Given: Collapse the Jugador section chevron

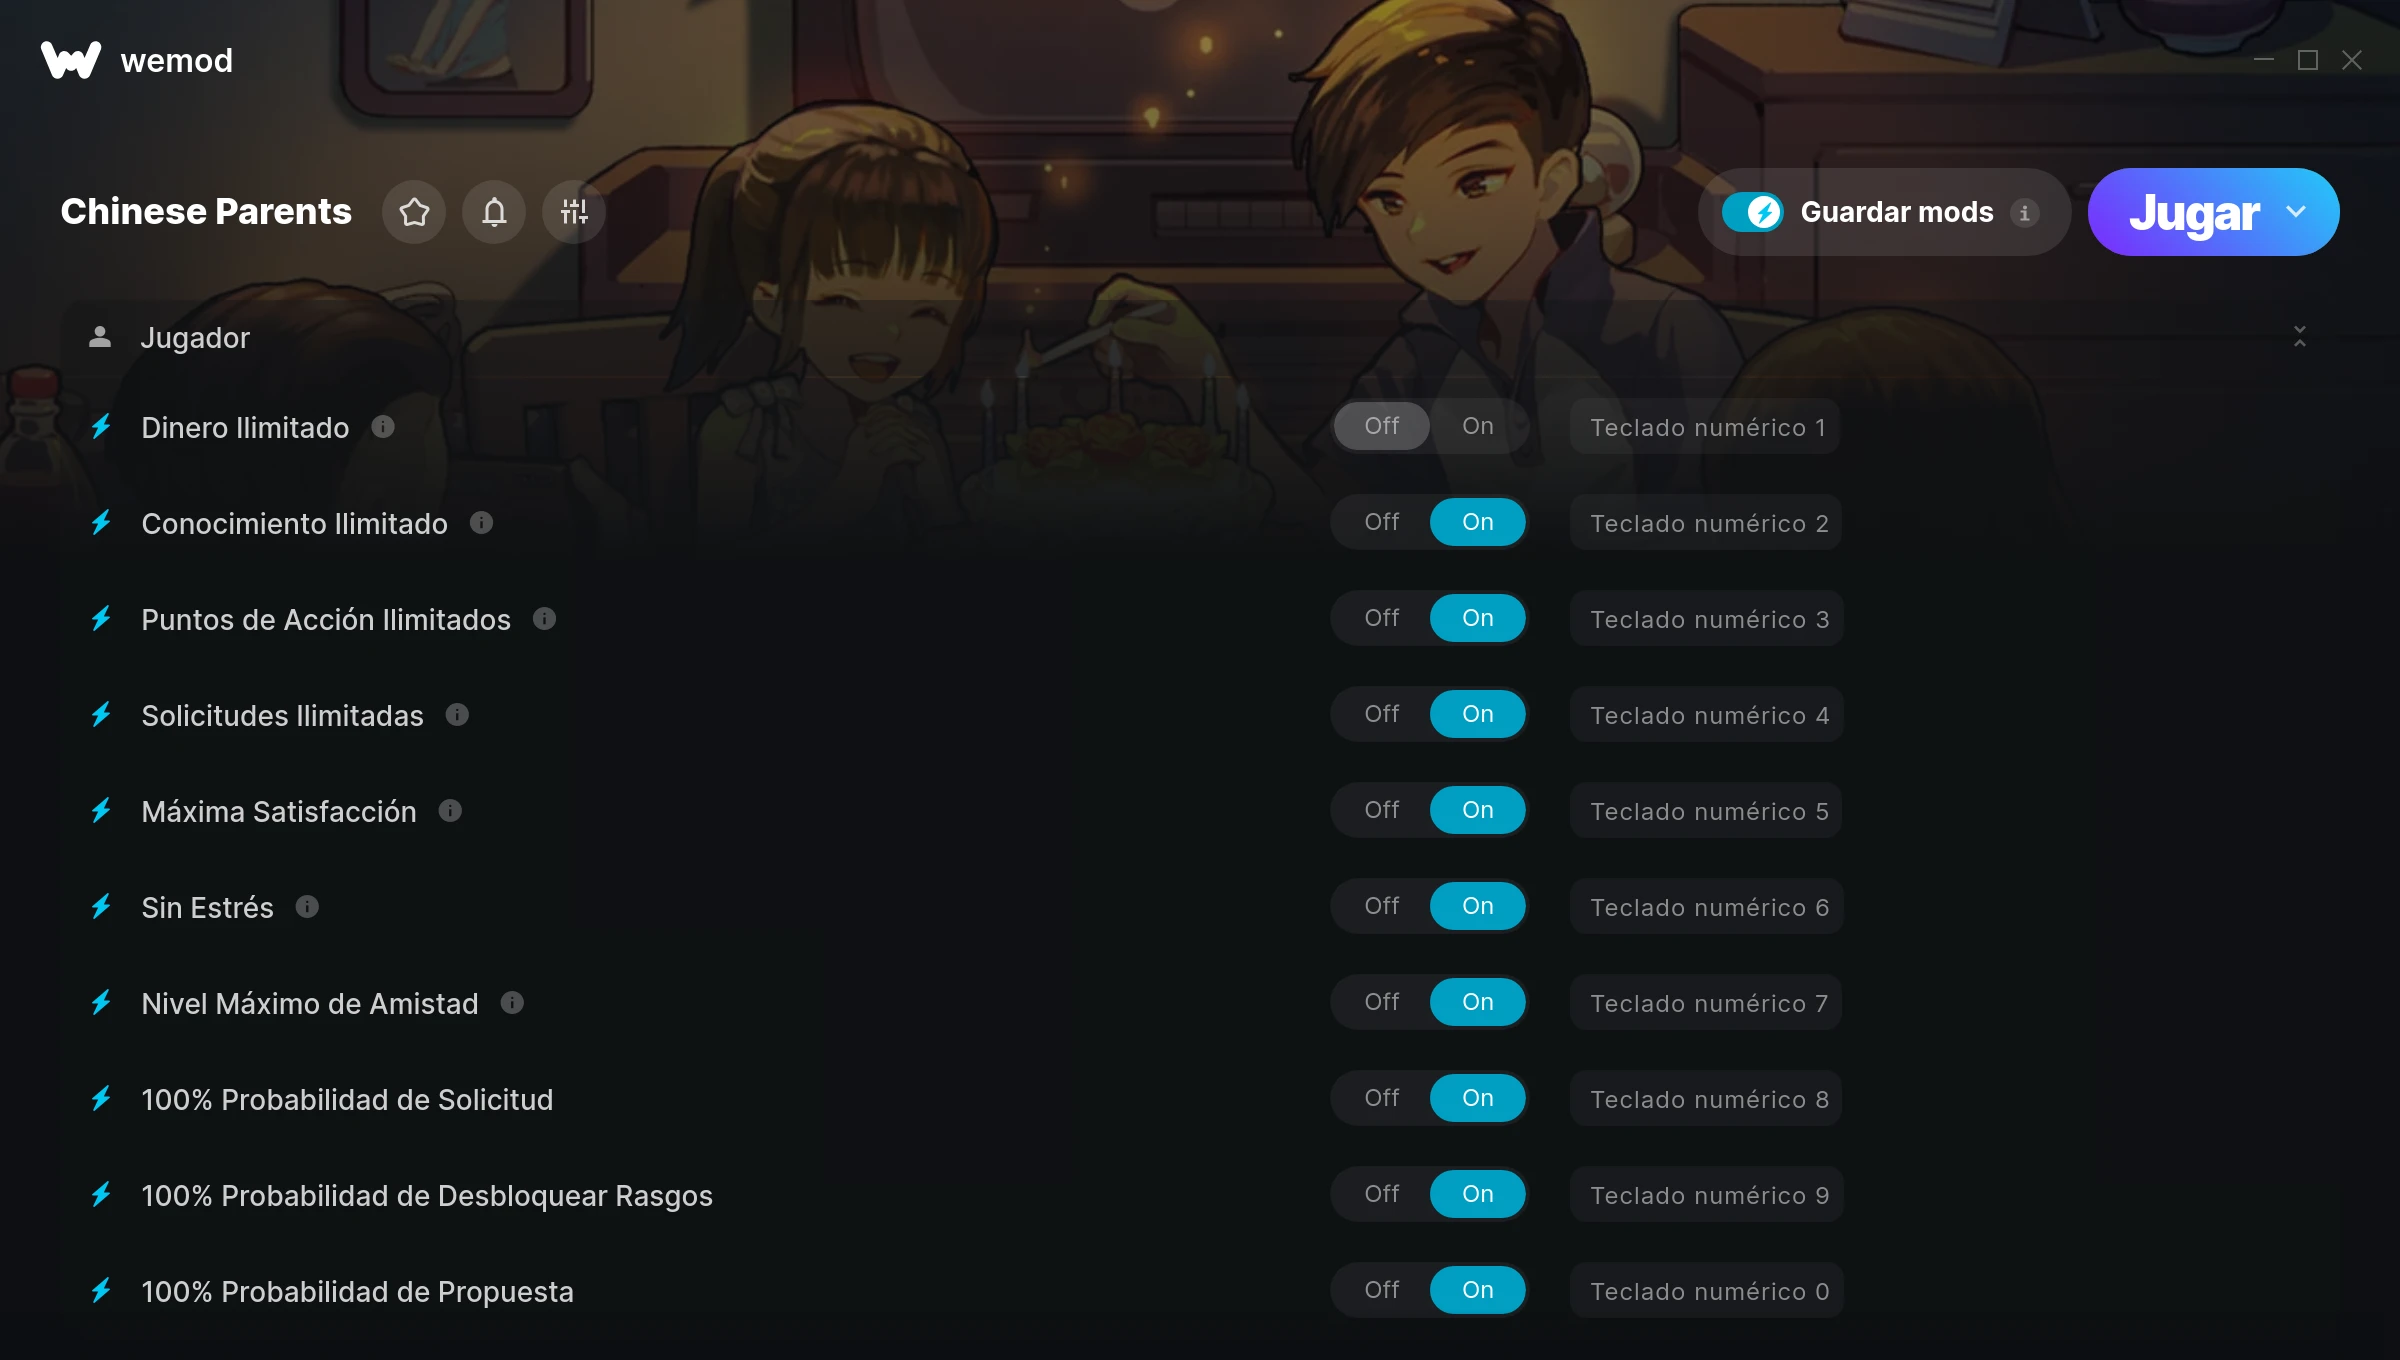Looking at the screenshot, I should [x=2300, y=337].
